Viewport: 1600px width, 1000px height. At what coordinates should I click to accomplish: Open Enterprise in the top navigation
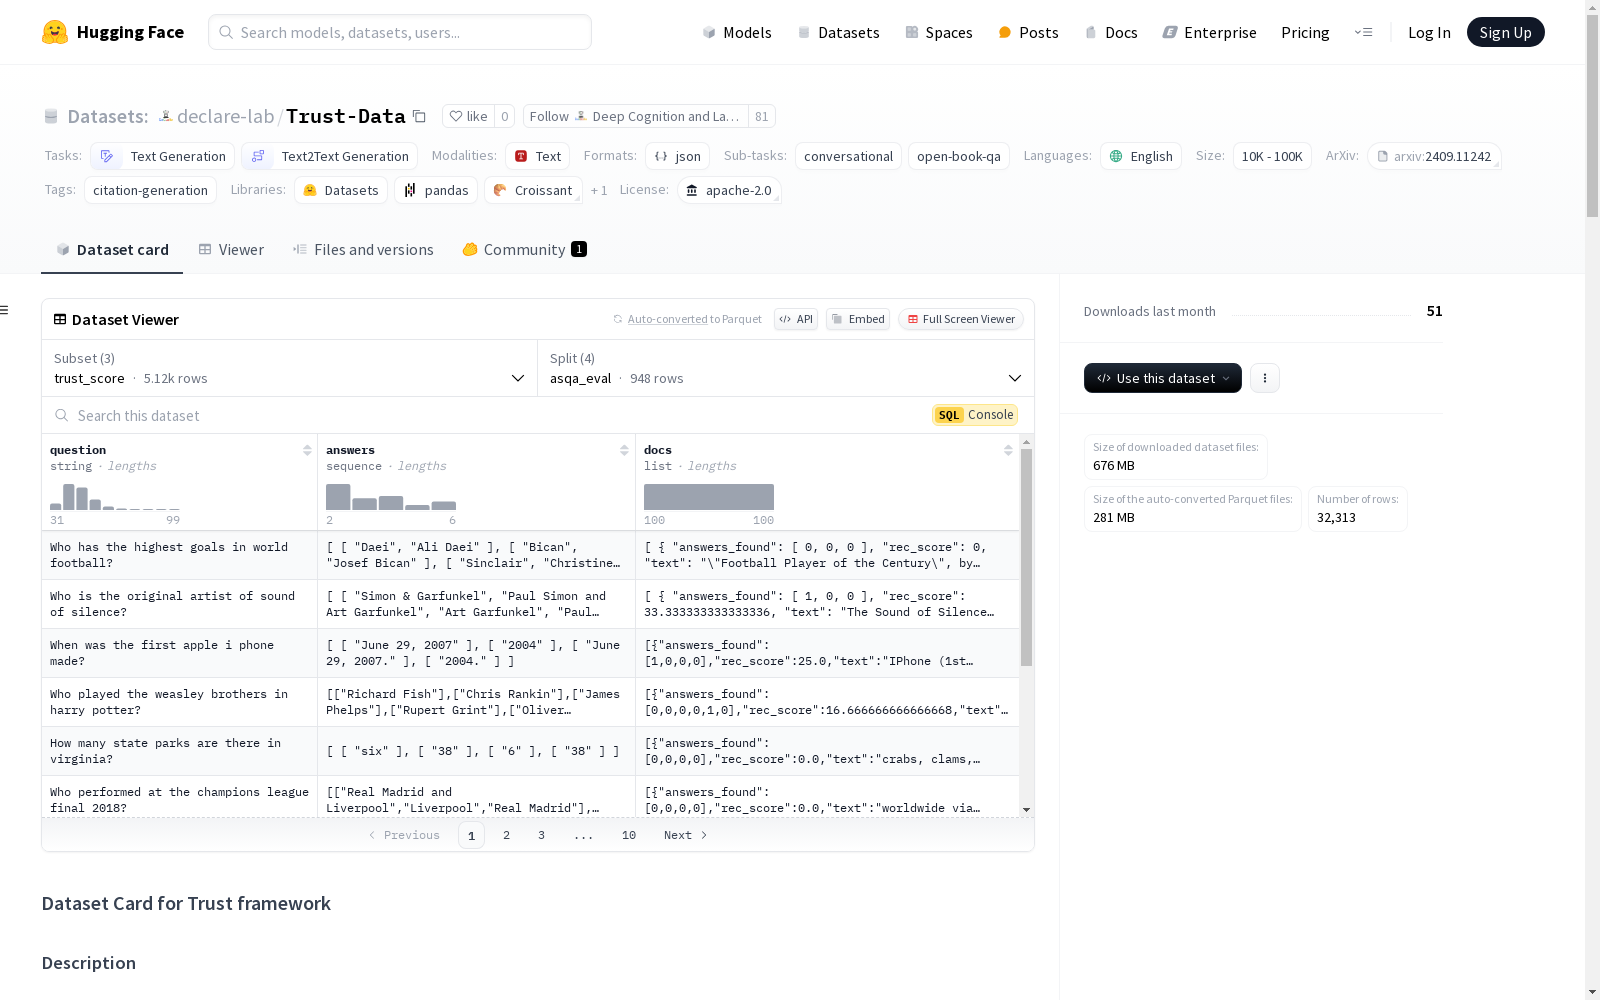point(1209,32)
